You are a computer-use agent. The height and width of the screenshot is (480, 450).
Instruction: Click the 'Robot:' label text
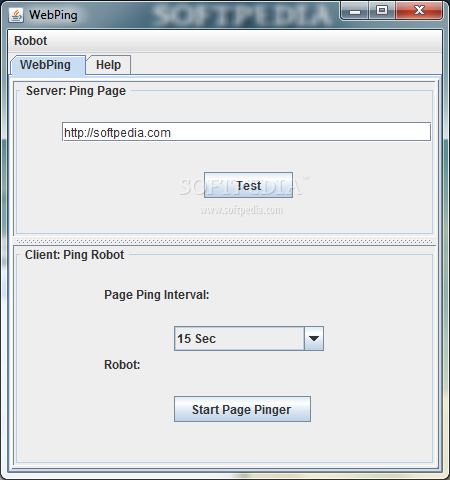click(x=122, y=365)
